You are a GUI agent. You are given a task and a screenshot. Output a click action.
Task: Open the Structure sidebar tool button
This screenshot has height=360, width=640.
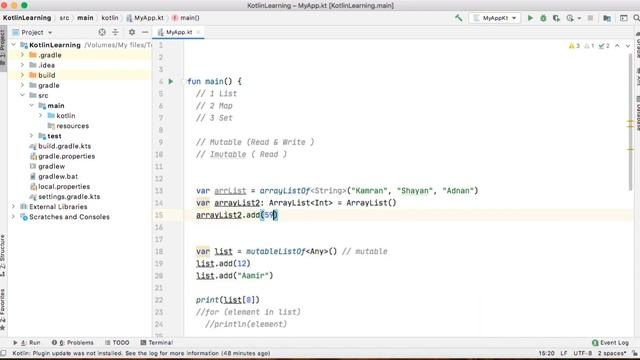click(3, 257)
